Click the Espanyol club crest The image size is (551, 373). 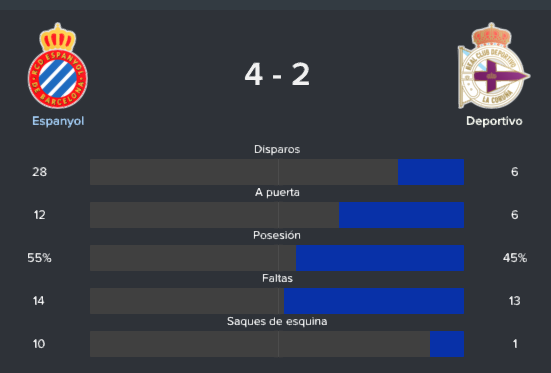click(58, 66)
